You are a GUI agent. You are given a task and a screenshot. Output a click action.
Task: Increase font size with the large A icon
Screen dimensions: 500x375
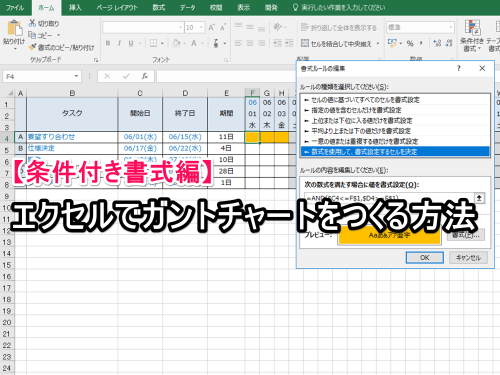tap(211, 27)
